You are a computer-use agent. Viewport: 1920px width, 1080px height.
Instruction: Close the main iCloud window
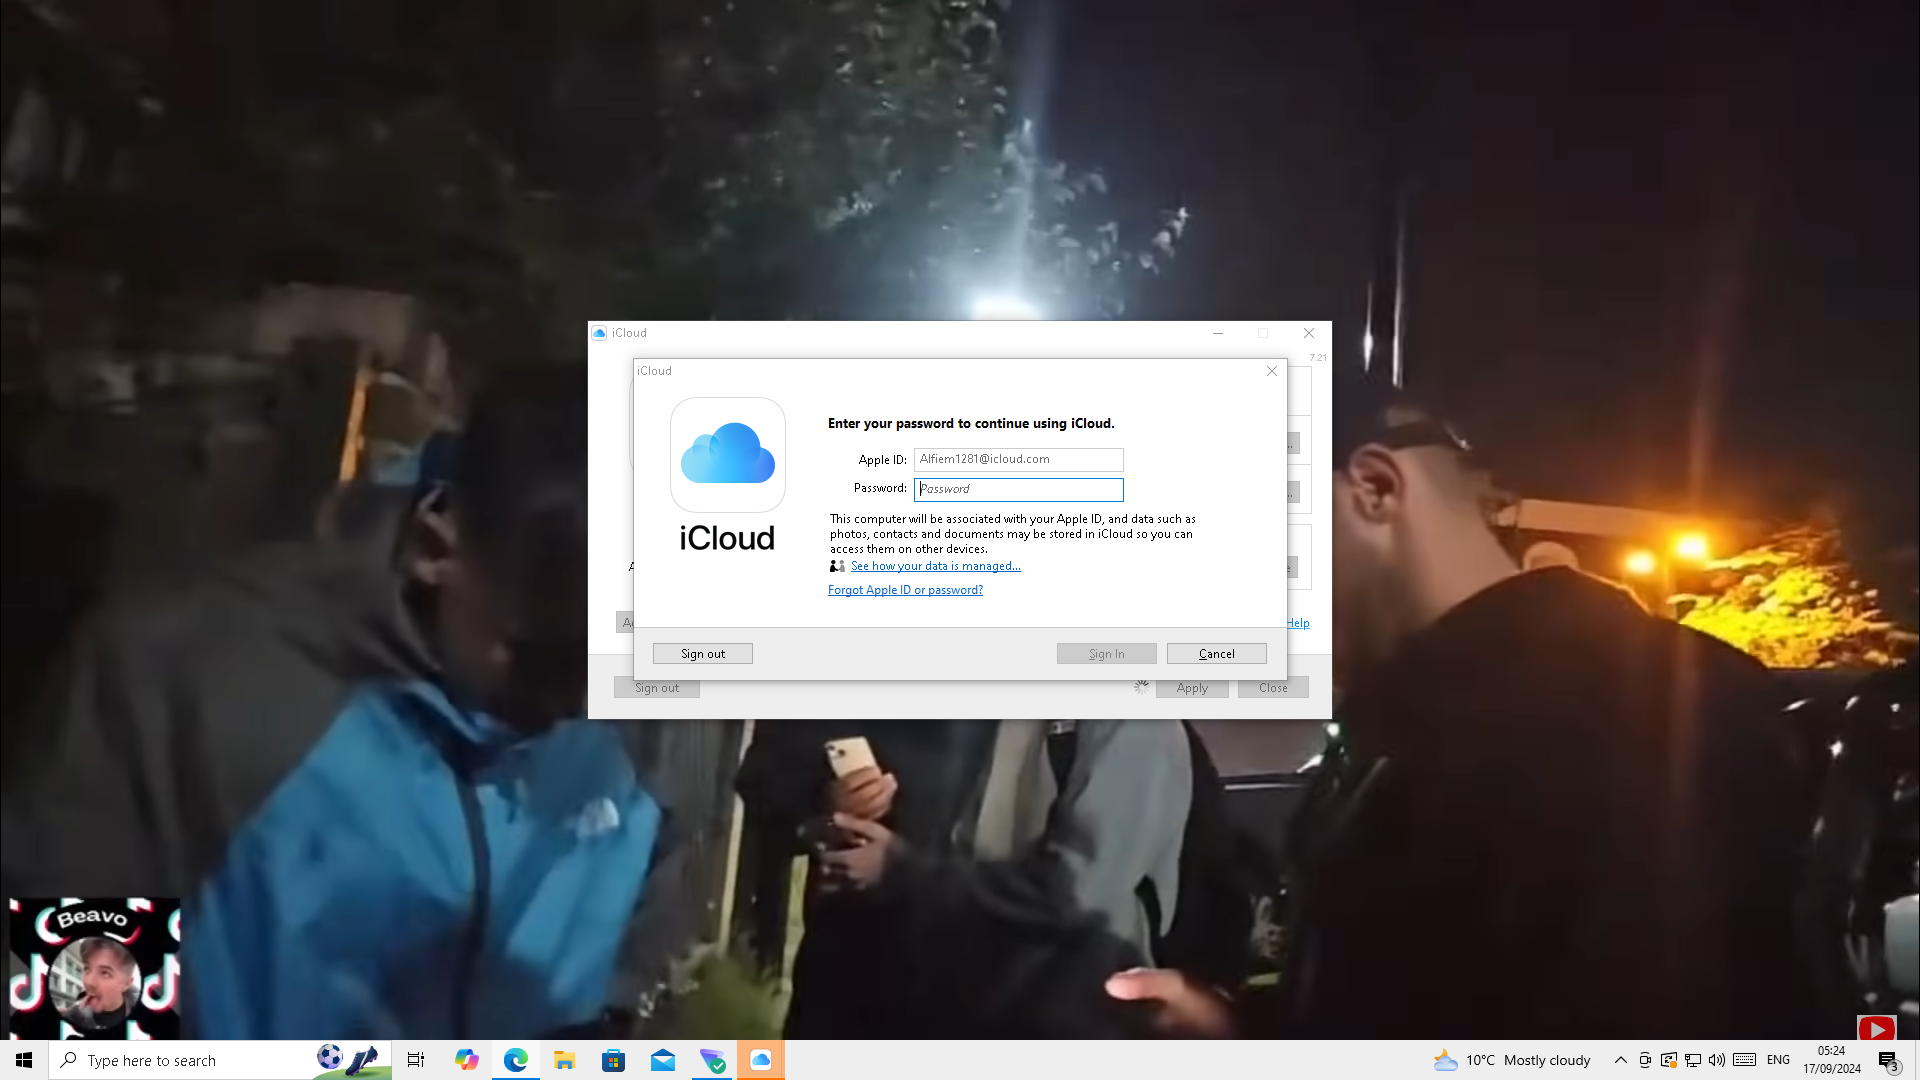pyautogui.click(x=1309, y=333)
